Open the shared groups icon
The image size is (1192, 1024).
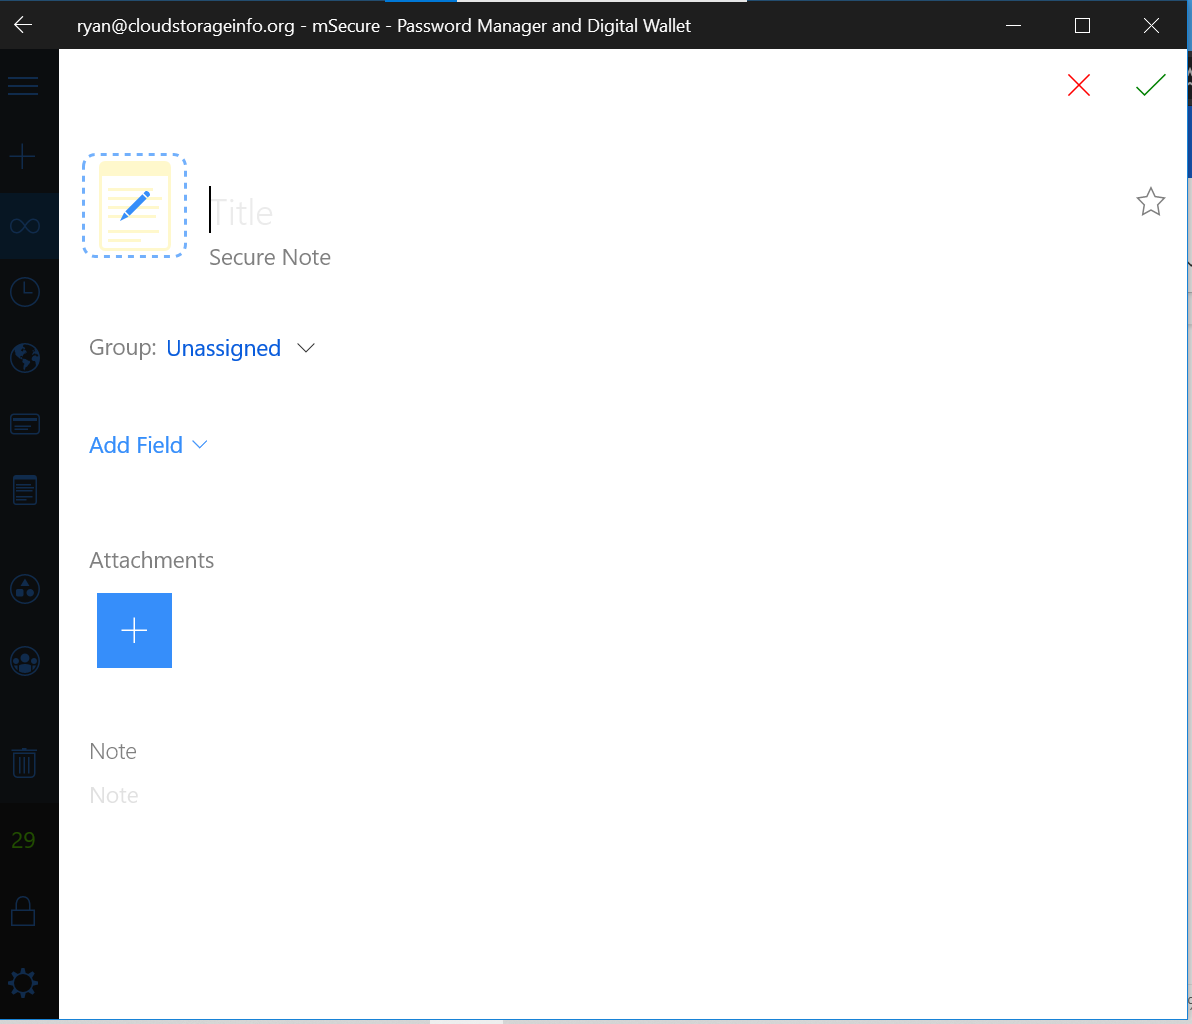(23, 660)
